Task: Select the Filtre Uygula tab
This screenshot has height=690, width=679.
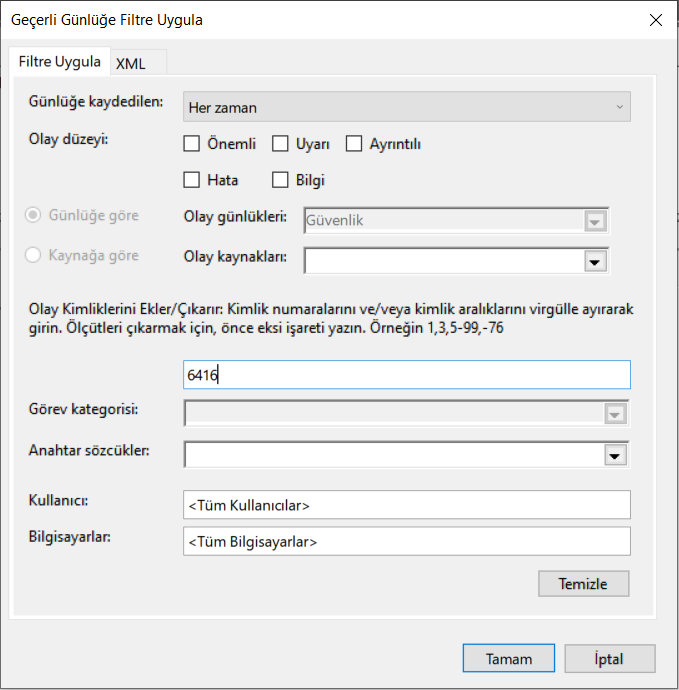Action: point(59,62)
